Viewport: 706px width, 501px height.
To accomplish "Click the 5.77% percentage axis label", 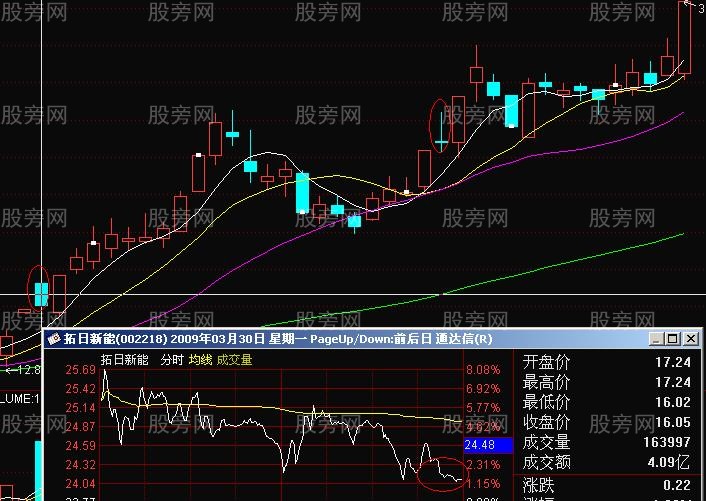I will click(483, 408).
